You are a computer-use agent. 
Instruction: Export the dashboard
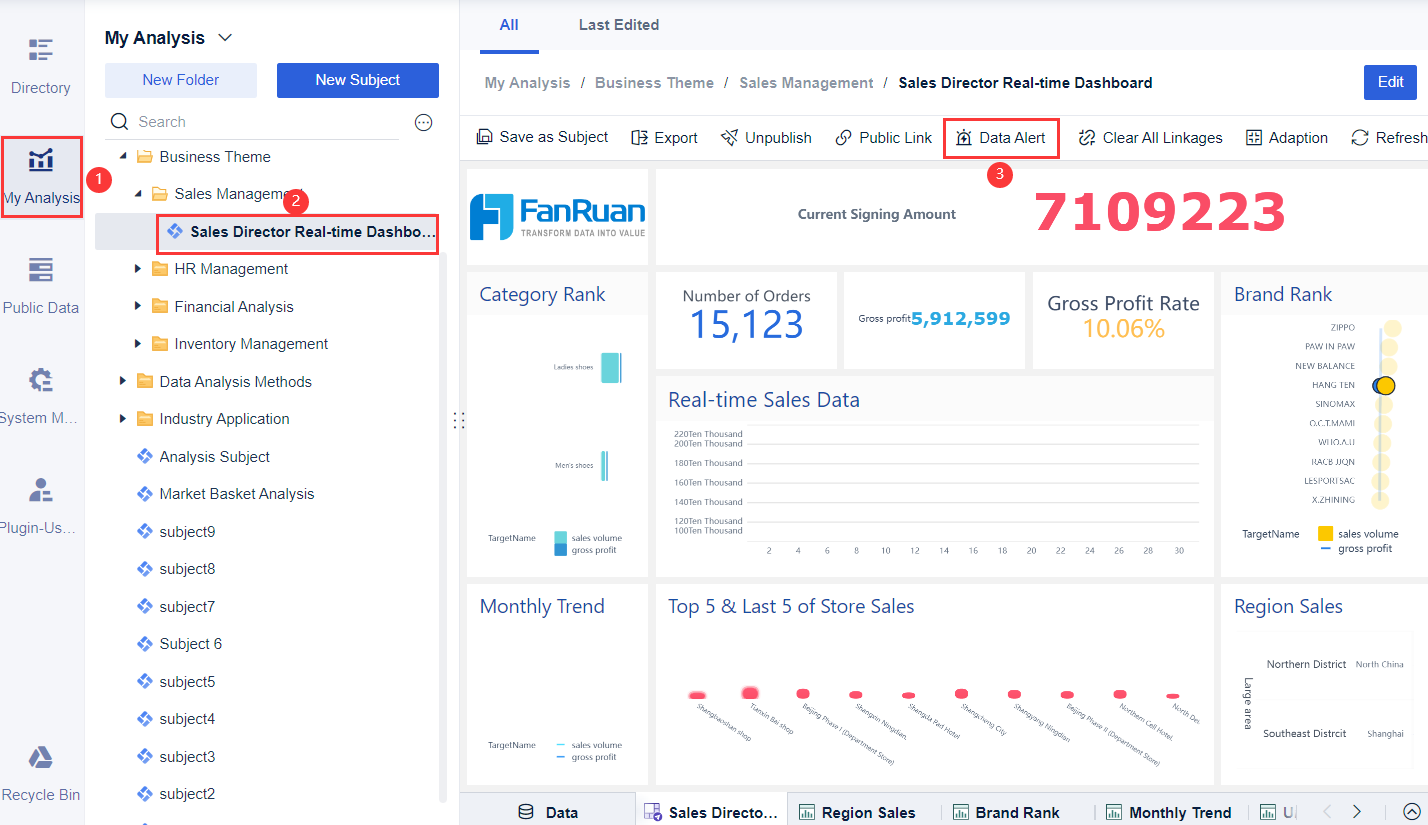(x=664, y=137)
